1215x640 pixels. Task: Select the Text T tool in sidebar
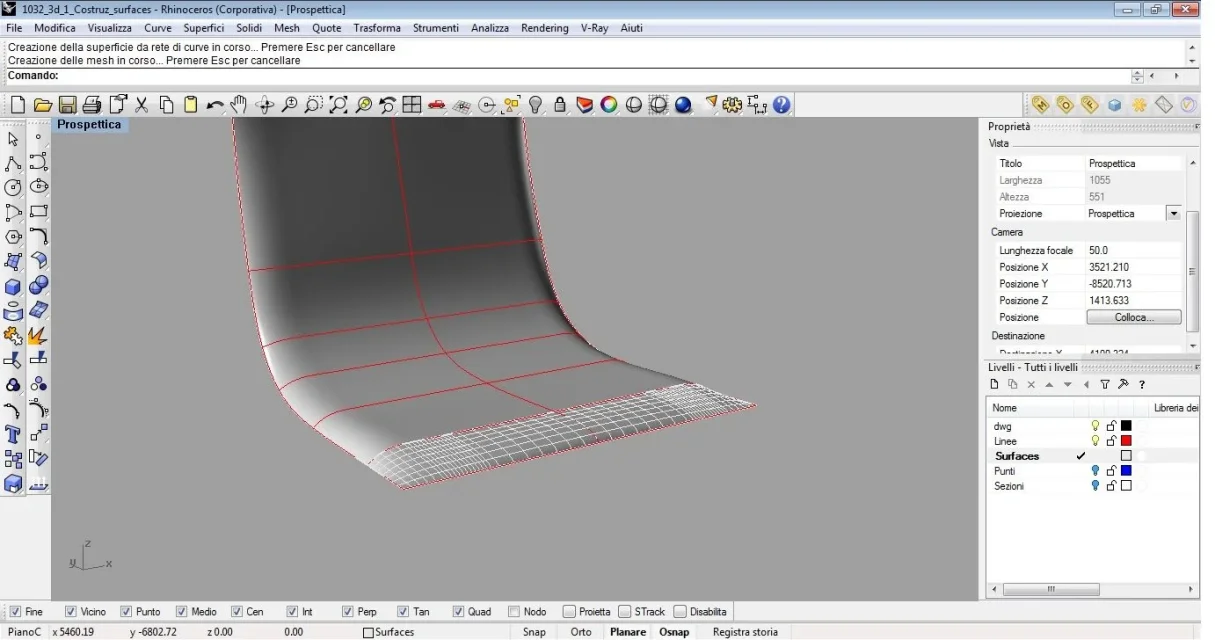click(13, 434)
